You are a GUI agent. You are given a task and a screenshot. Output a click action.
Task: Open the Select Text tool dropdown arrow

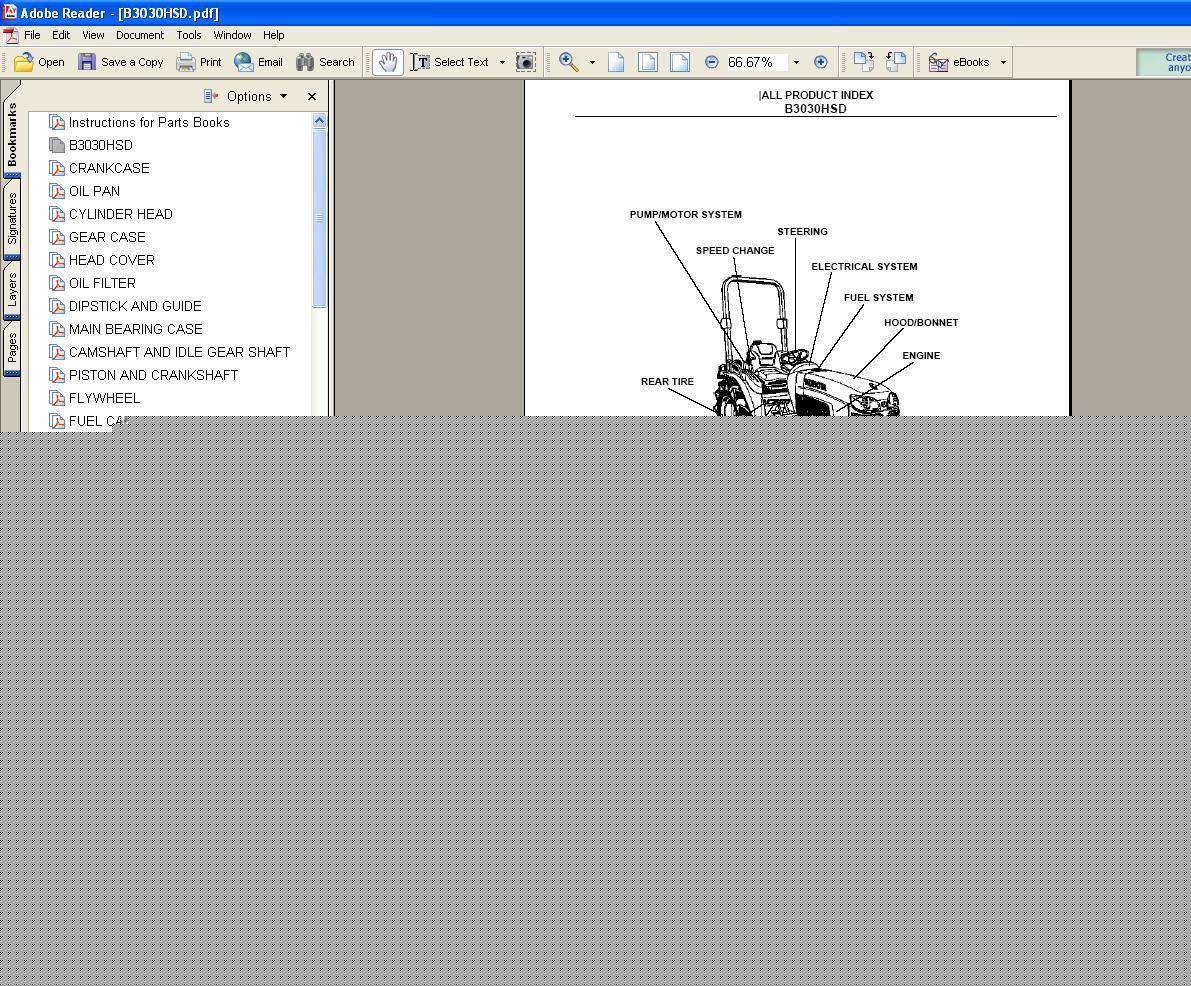tap(502, 62)
